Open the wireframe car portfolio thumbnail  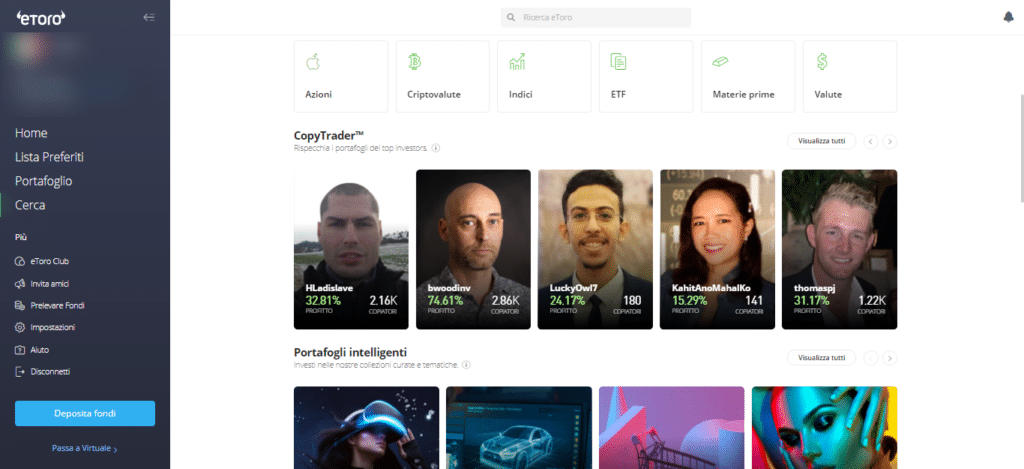pos(519,428)
